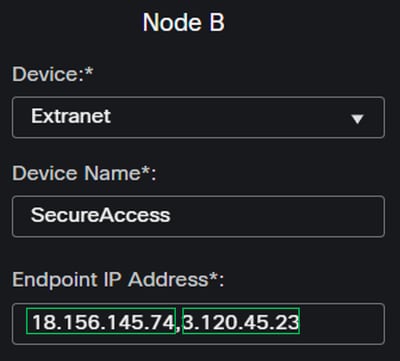Screen dimensions: 400x361
Task: Click the Device:* label
Action: pyautogui.click(x=53, y=74)
